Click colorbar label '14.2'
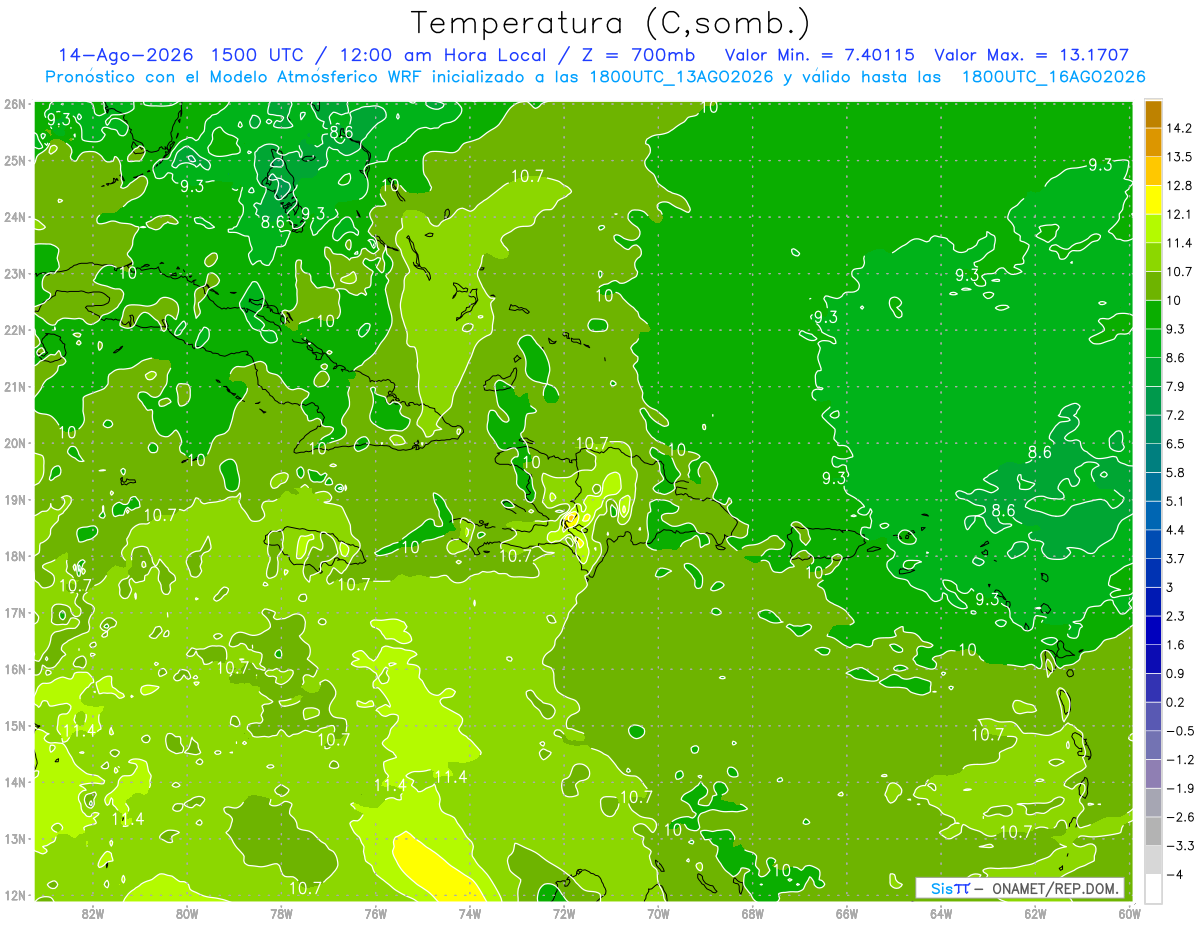The image size is (1200, 927). click(x=1178, y=128)
